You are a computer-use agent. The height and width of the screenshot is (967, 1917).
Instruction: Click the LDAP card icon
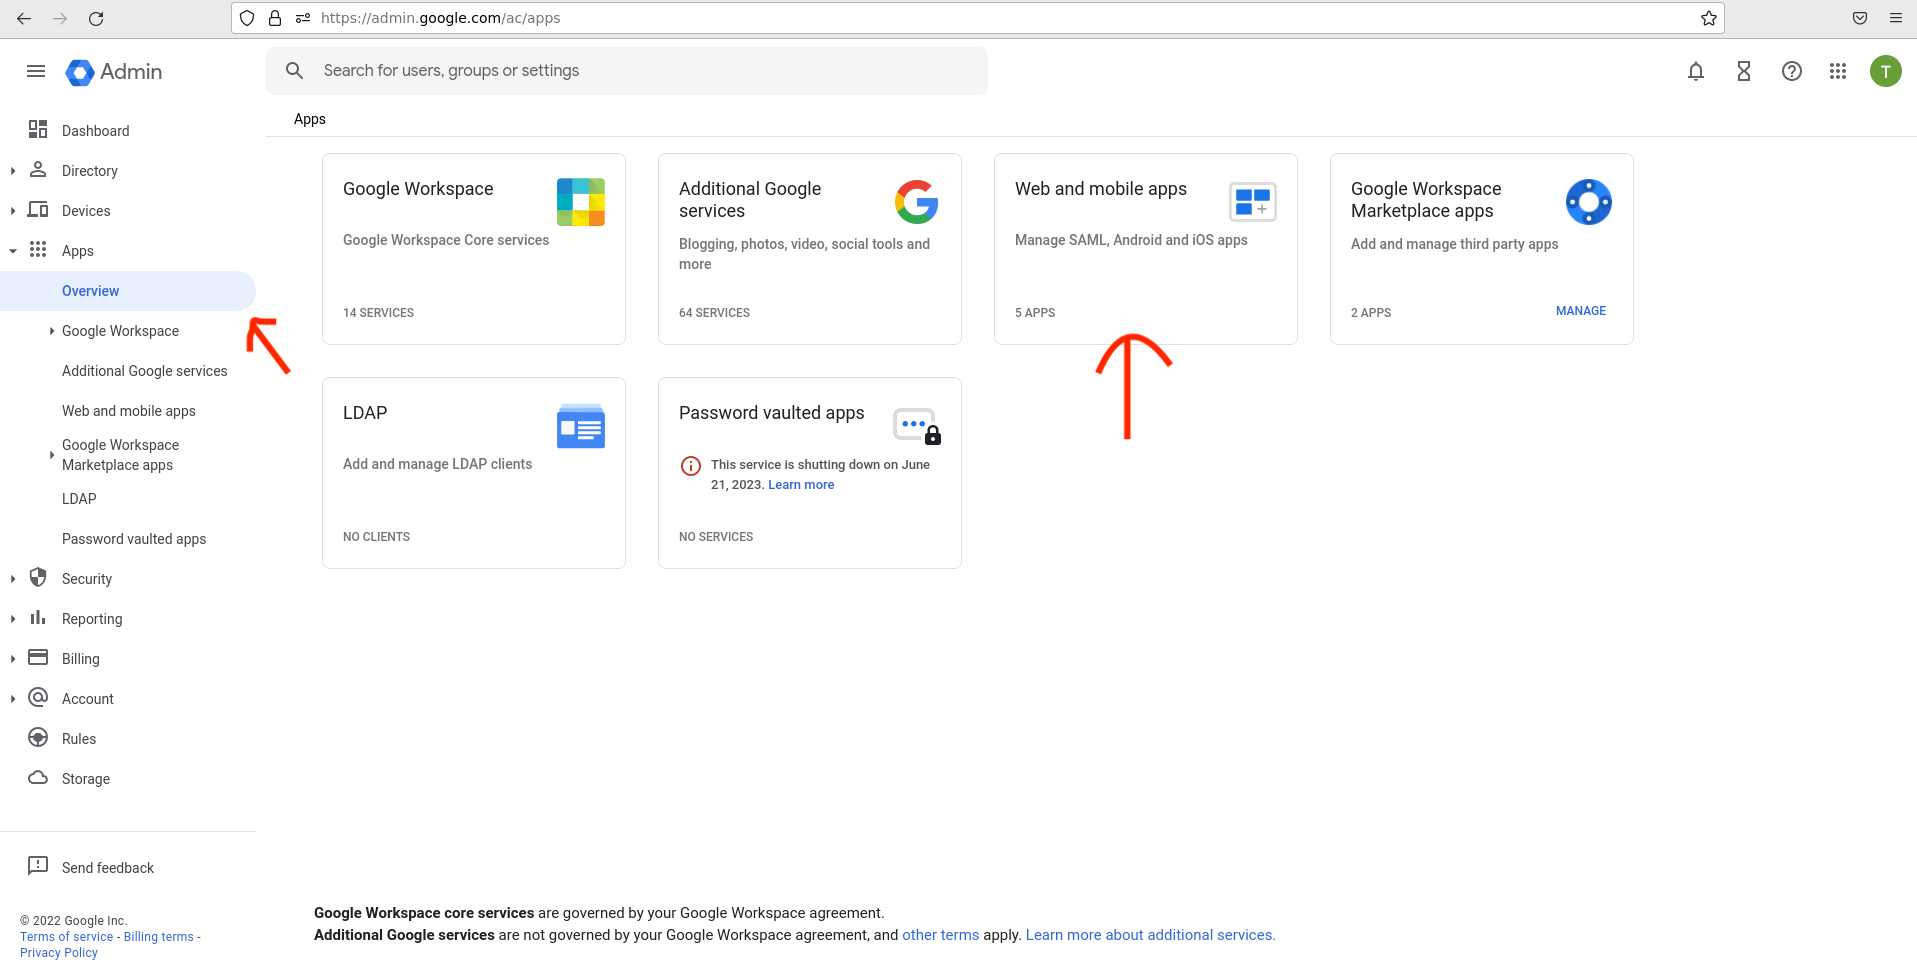pyautogui.click(x=581, y=426)
